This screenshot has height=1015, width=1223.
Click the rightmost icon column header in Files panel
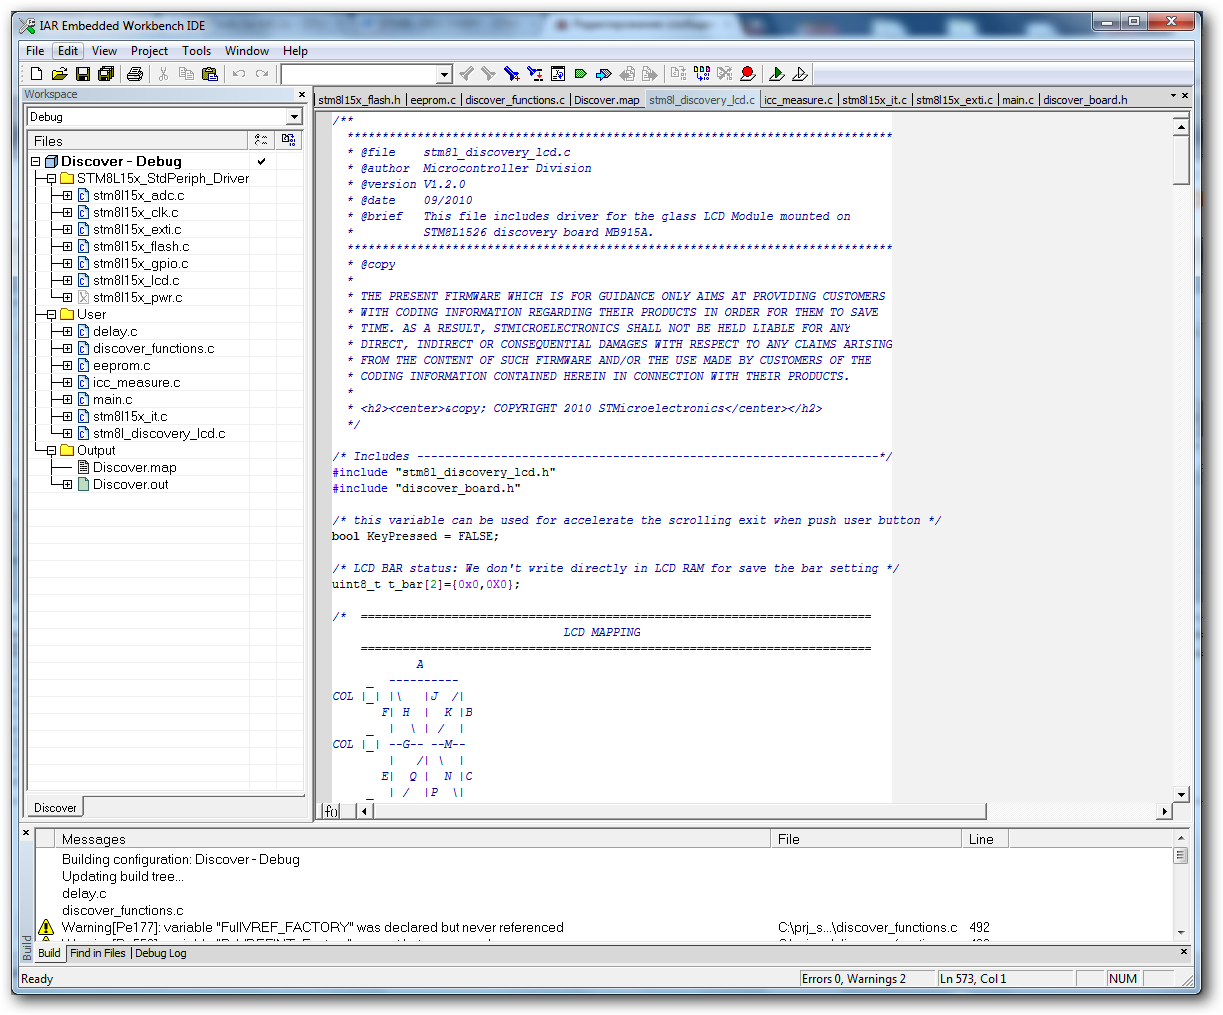[x=288, y=141]
